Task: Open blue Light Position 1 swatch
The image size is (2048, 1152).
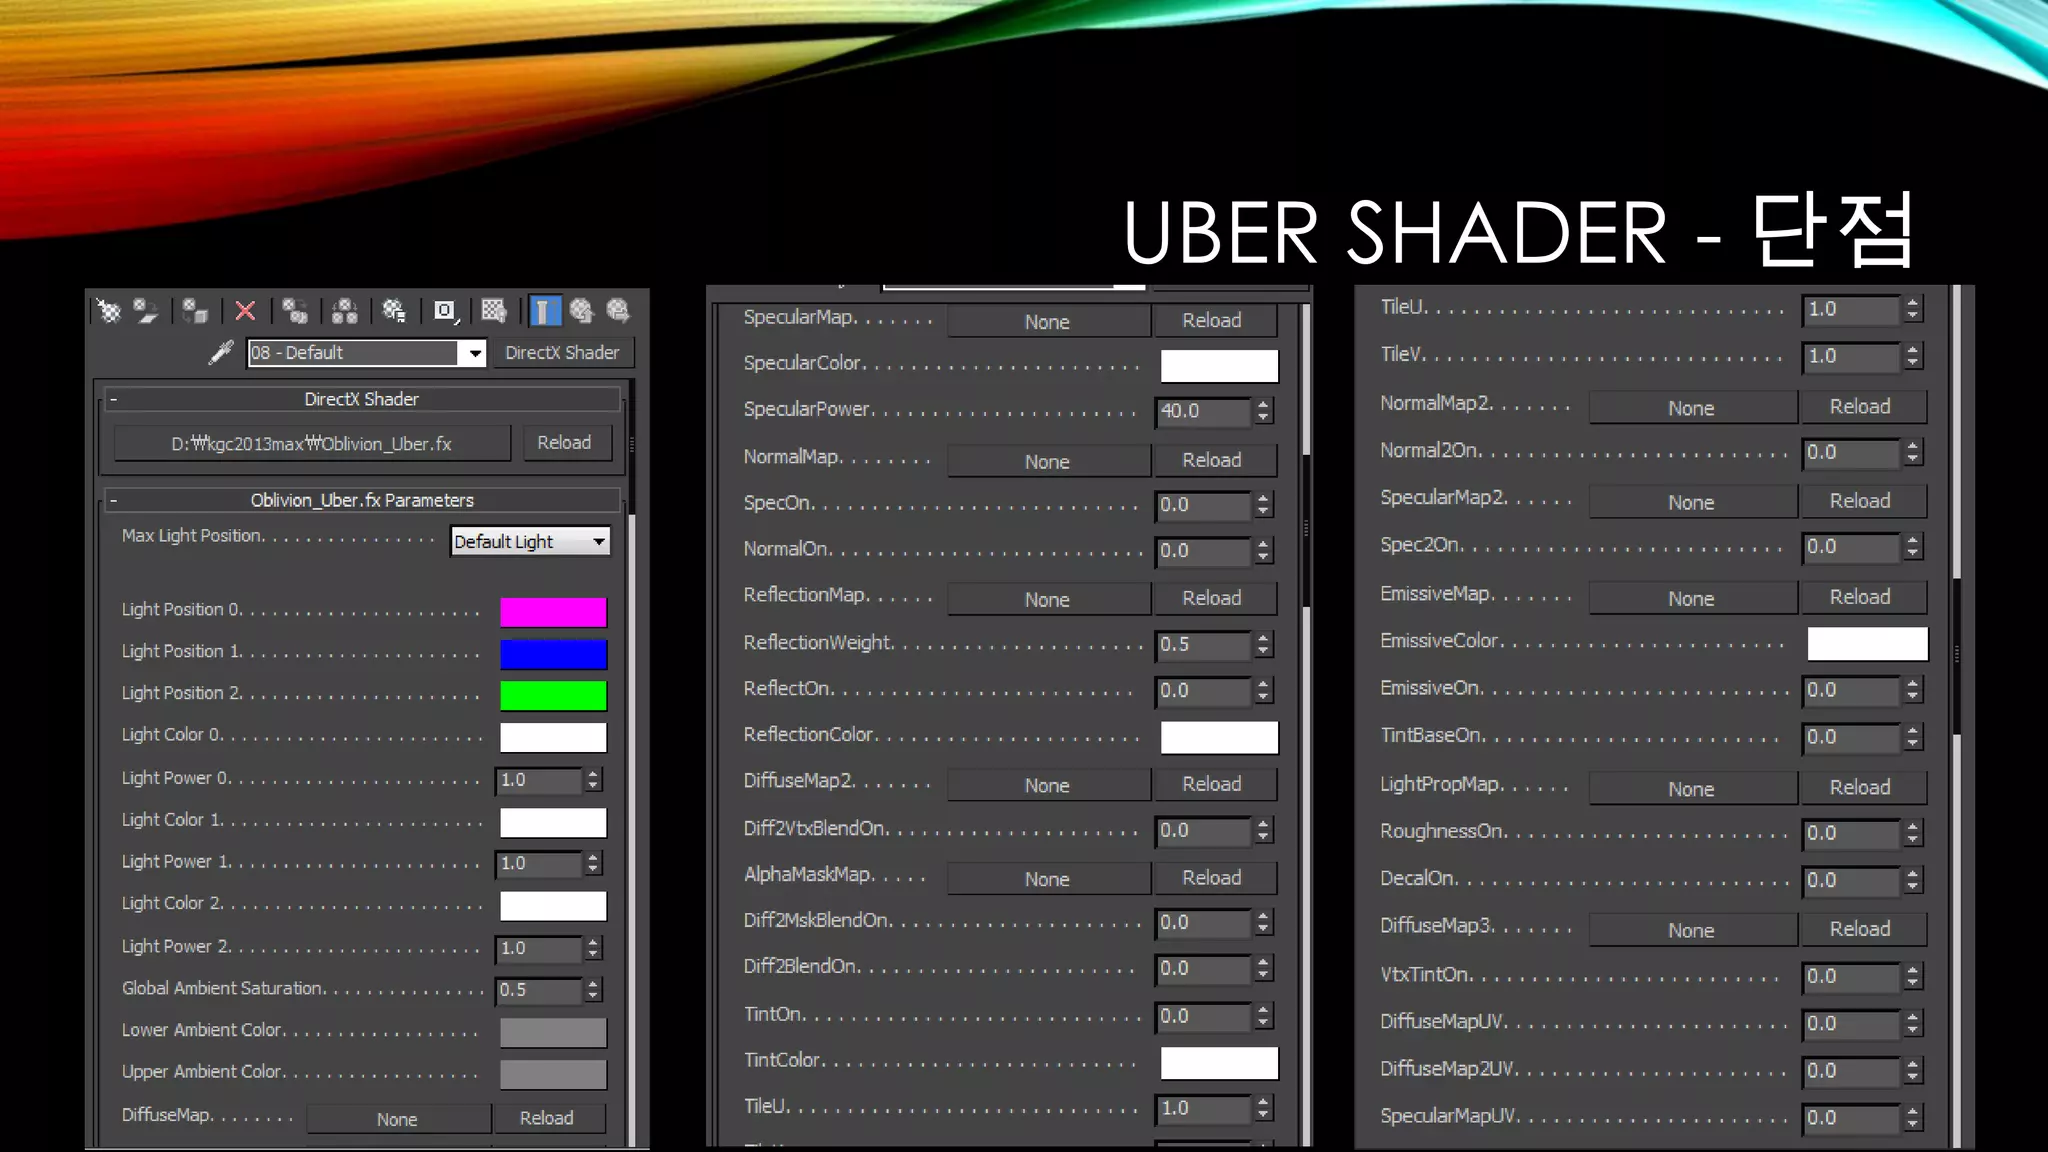Action: point(553,654)
